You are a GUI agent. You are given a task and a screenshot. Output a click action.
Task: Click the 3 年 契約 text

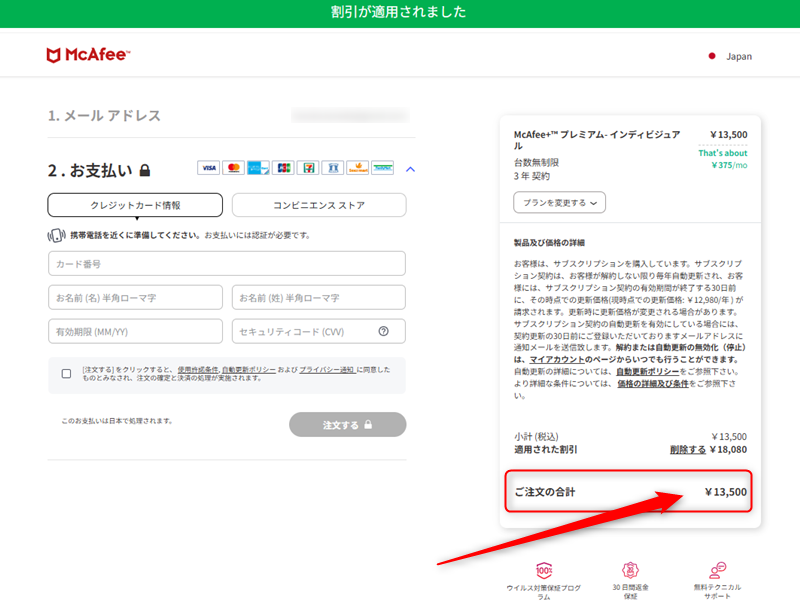(x=532, y=176)
